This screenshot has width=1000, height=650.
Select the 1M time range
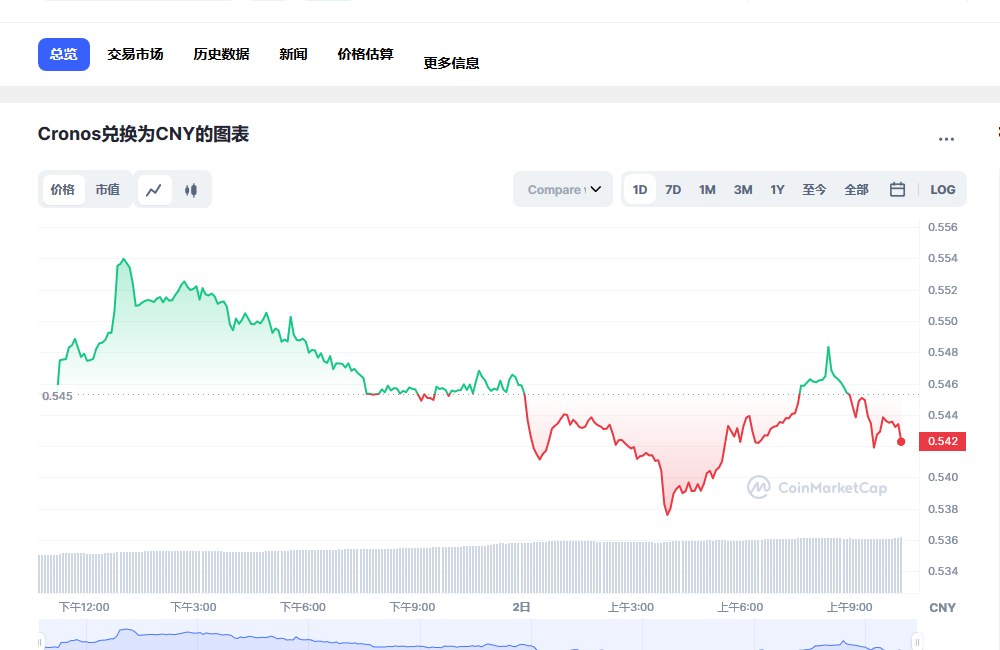tap(707, 189)
